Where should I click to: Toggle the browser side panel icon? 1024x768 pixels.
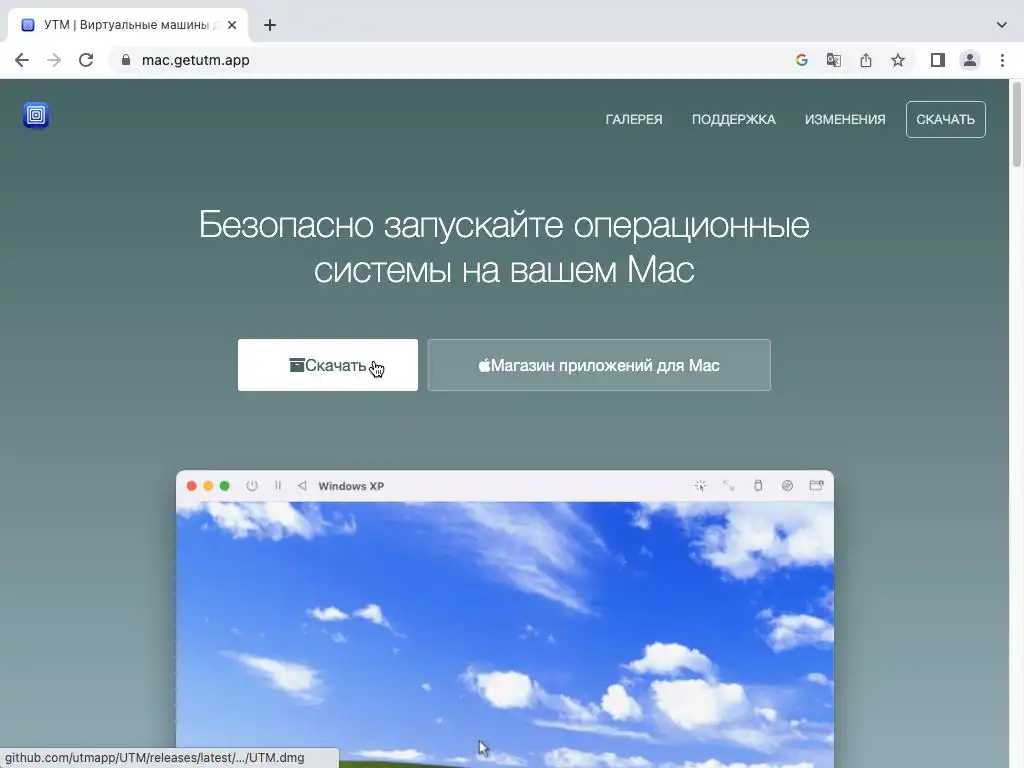coord(938,60)
